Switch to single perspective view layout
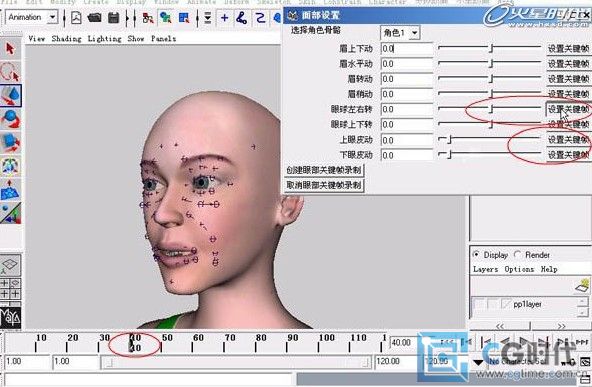Screen dimensions: 592x387 tap(10, 266)
